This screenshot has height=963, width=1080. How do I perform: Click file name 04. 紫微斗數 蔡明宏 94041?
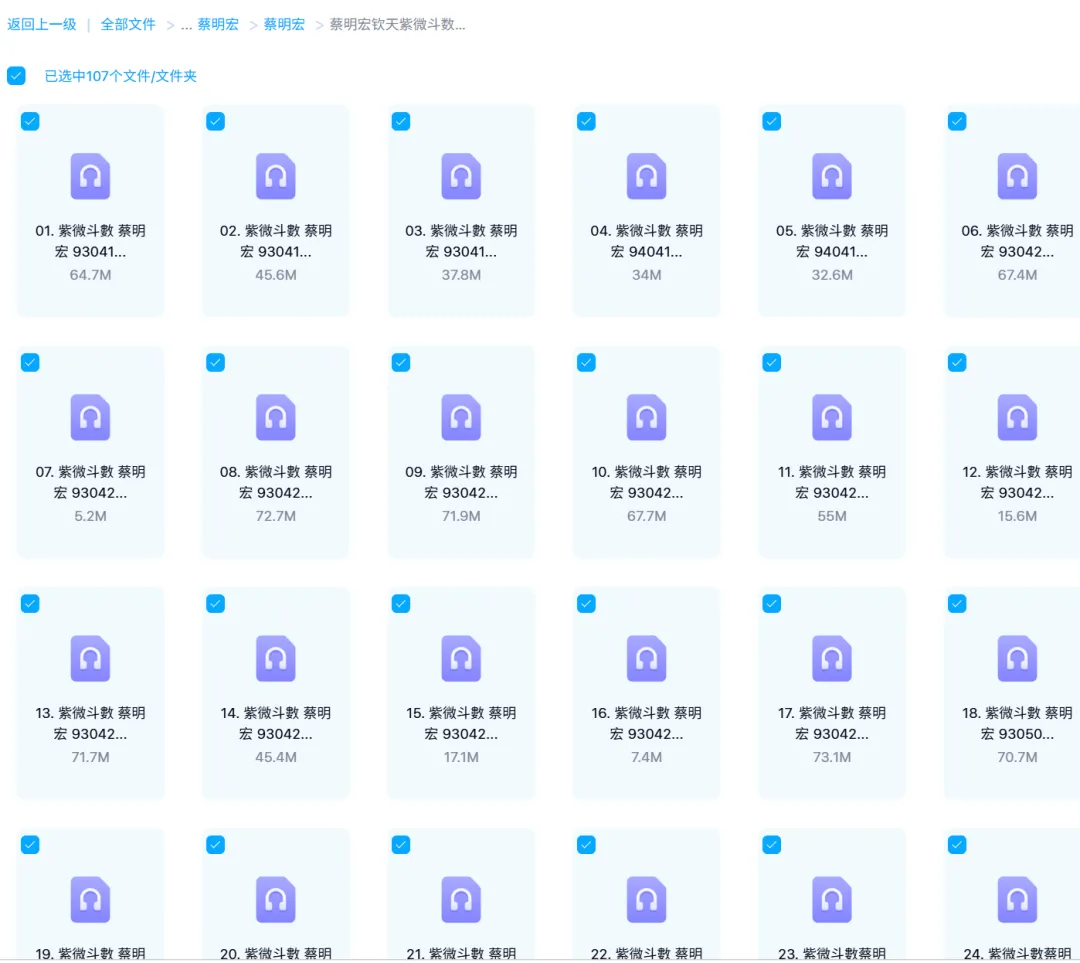646,241
